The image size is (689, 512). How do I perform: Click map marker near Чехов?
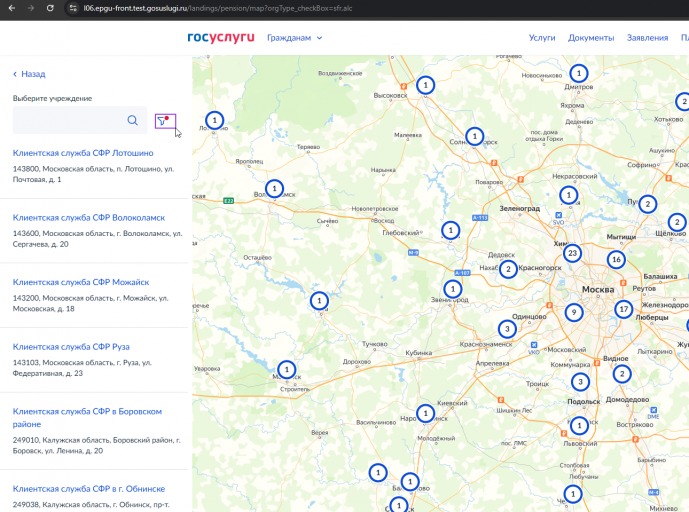pyautogui.click(x=573, y=494)
